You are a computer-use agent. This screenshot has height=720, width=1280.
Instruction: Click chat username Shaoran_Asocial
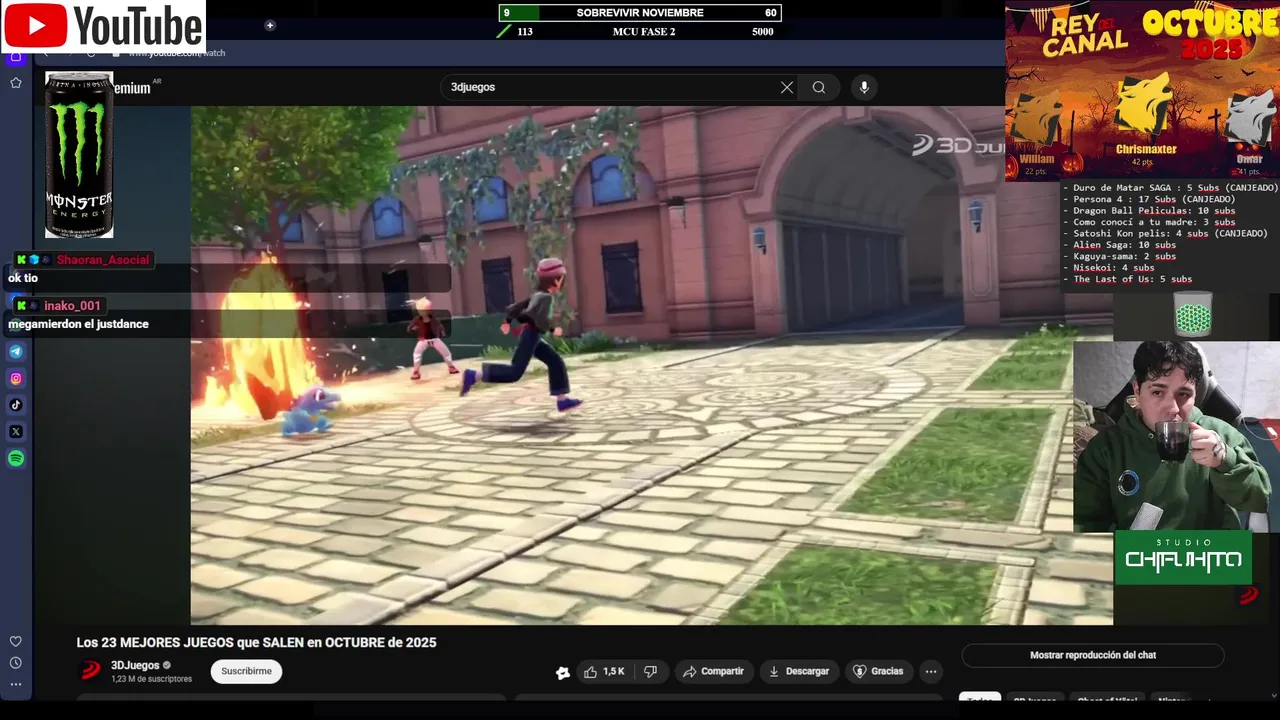(x=103, y=260)
